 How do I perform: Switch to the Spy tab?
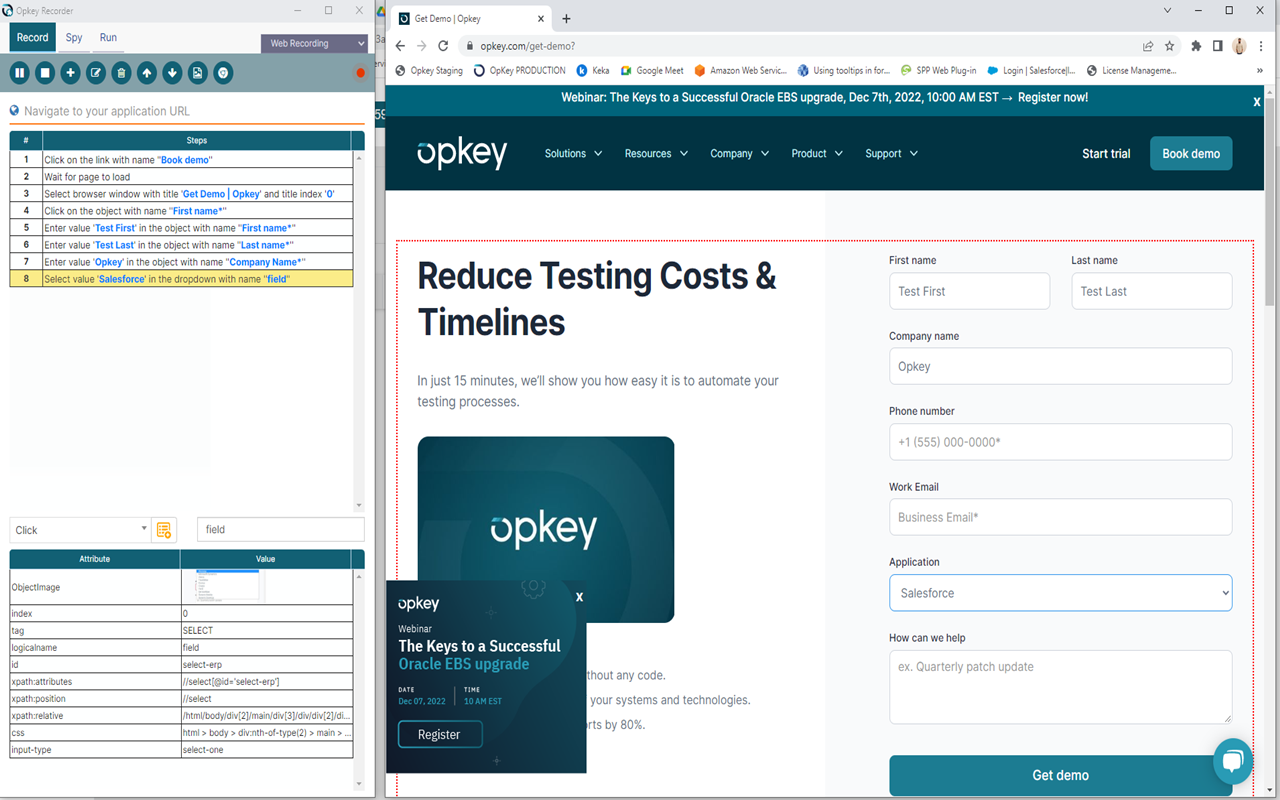73,37
